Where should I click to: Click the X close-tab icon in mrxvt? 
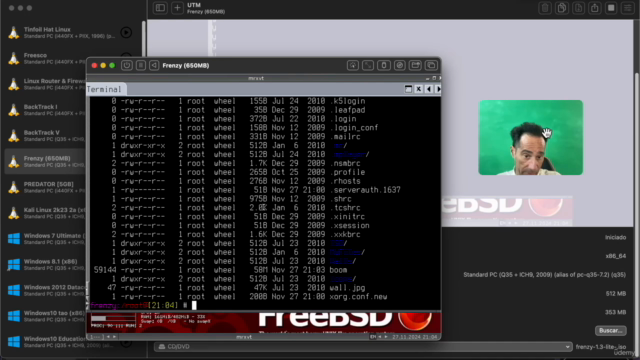pos(418,89)
